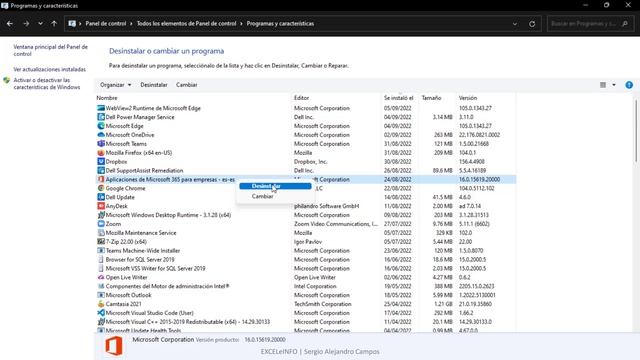640x360 pixels.
Task: Expand the view options dropdown arrow
Action: pos(614,85)
